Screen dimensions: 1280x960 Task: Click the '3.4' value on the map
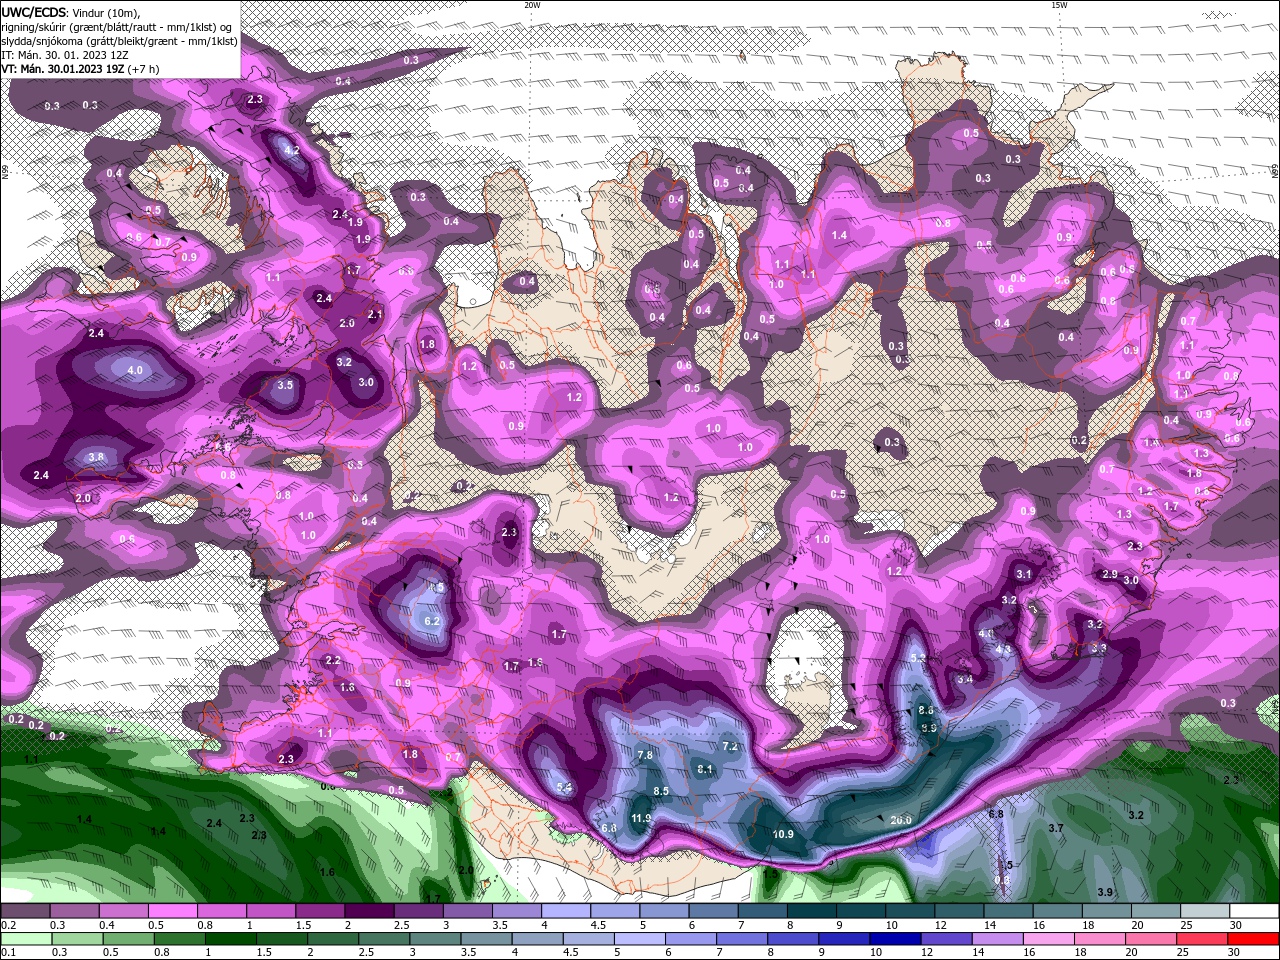[965, 679]
